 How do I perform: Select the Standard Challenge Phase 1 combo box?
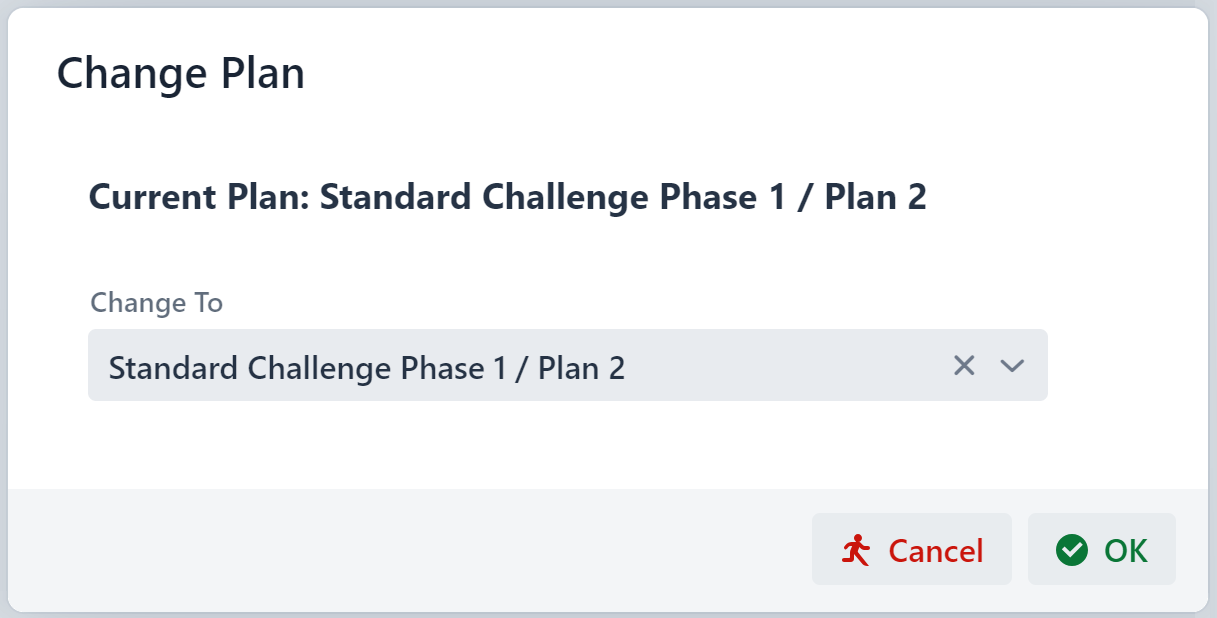click(x=500, y=366)
